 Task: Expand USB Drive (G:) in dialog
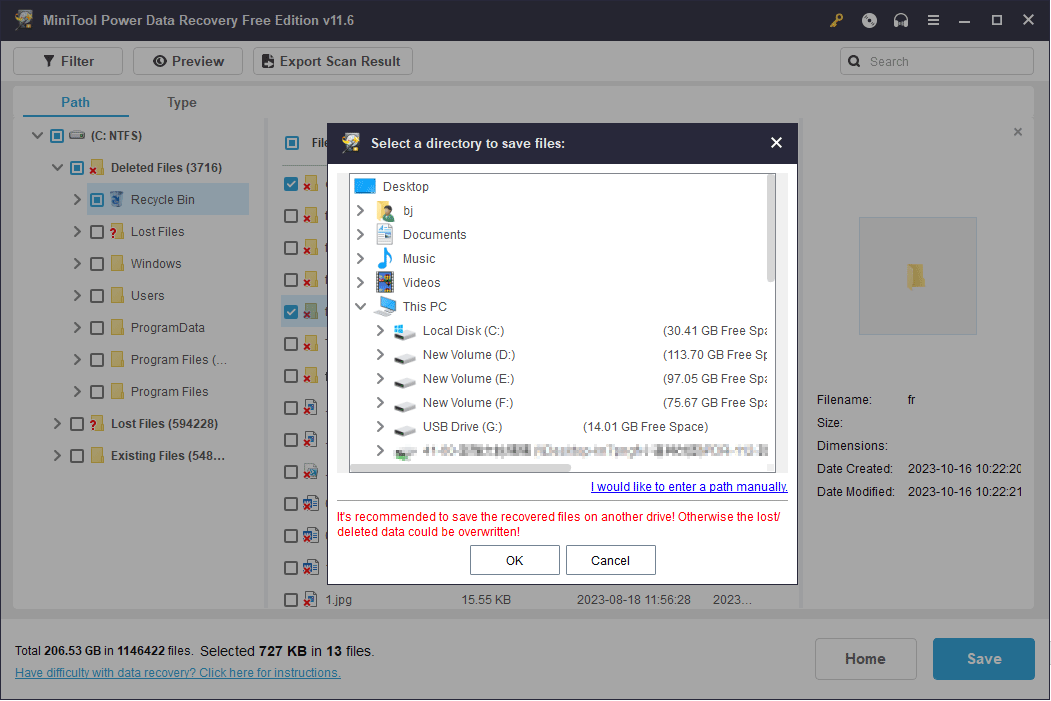pyautogui.click(x=380, y=427)
